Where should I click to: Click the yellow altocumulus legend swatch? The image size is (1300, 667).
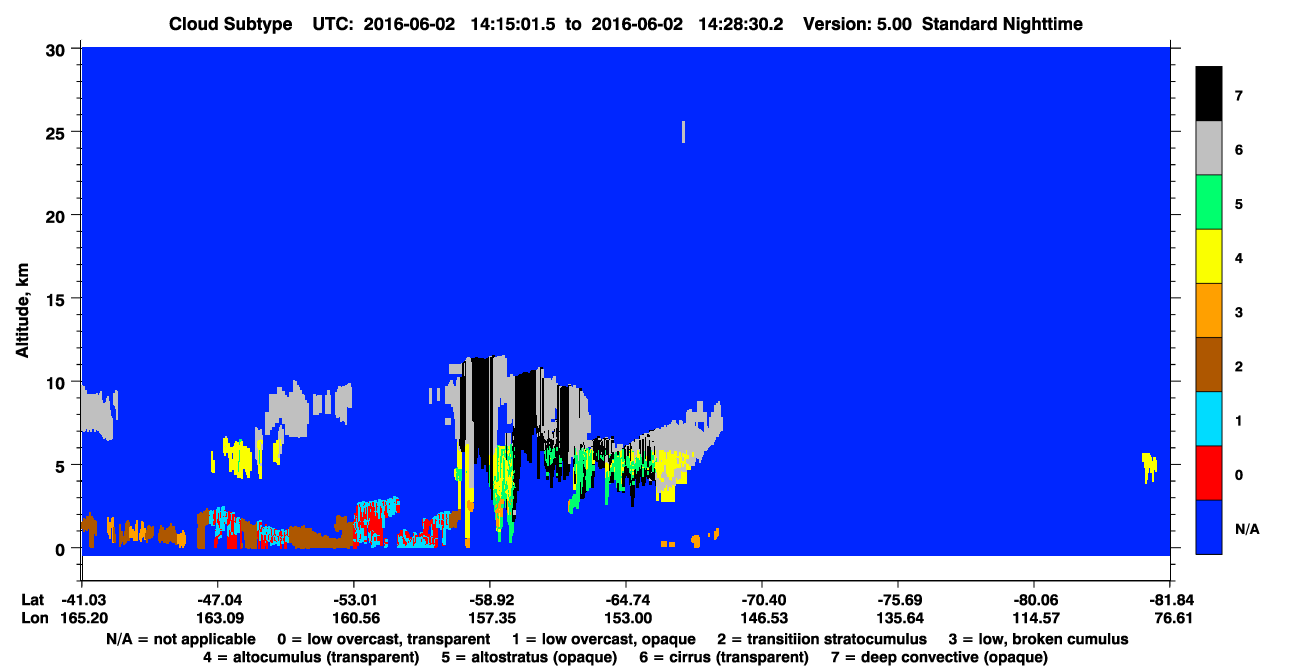click(1209, 257)
